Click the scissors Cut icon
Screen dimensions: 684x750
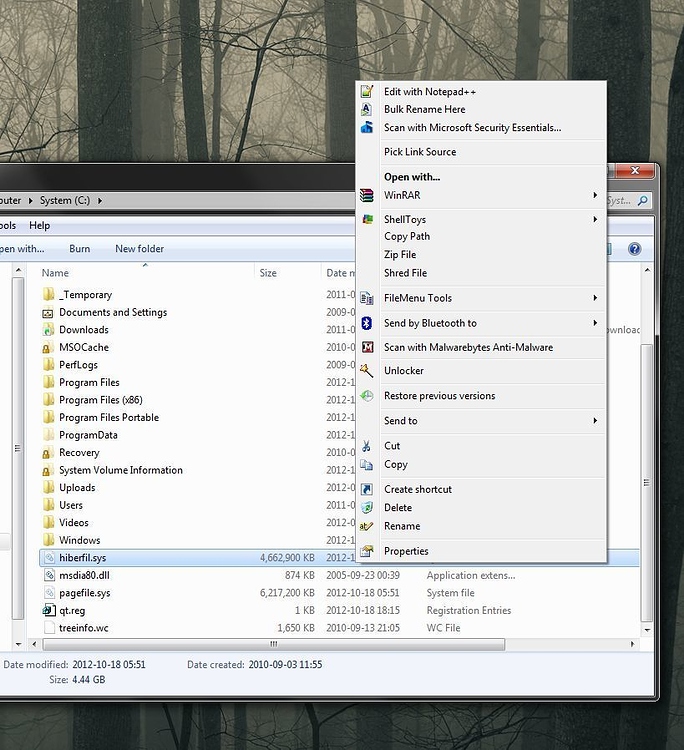pyautogui.click(x=366, y=446)
